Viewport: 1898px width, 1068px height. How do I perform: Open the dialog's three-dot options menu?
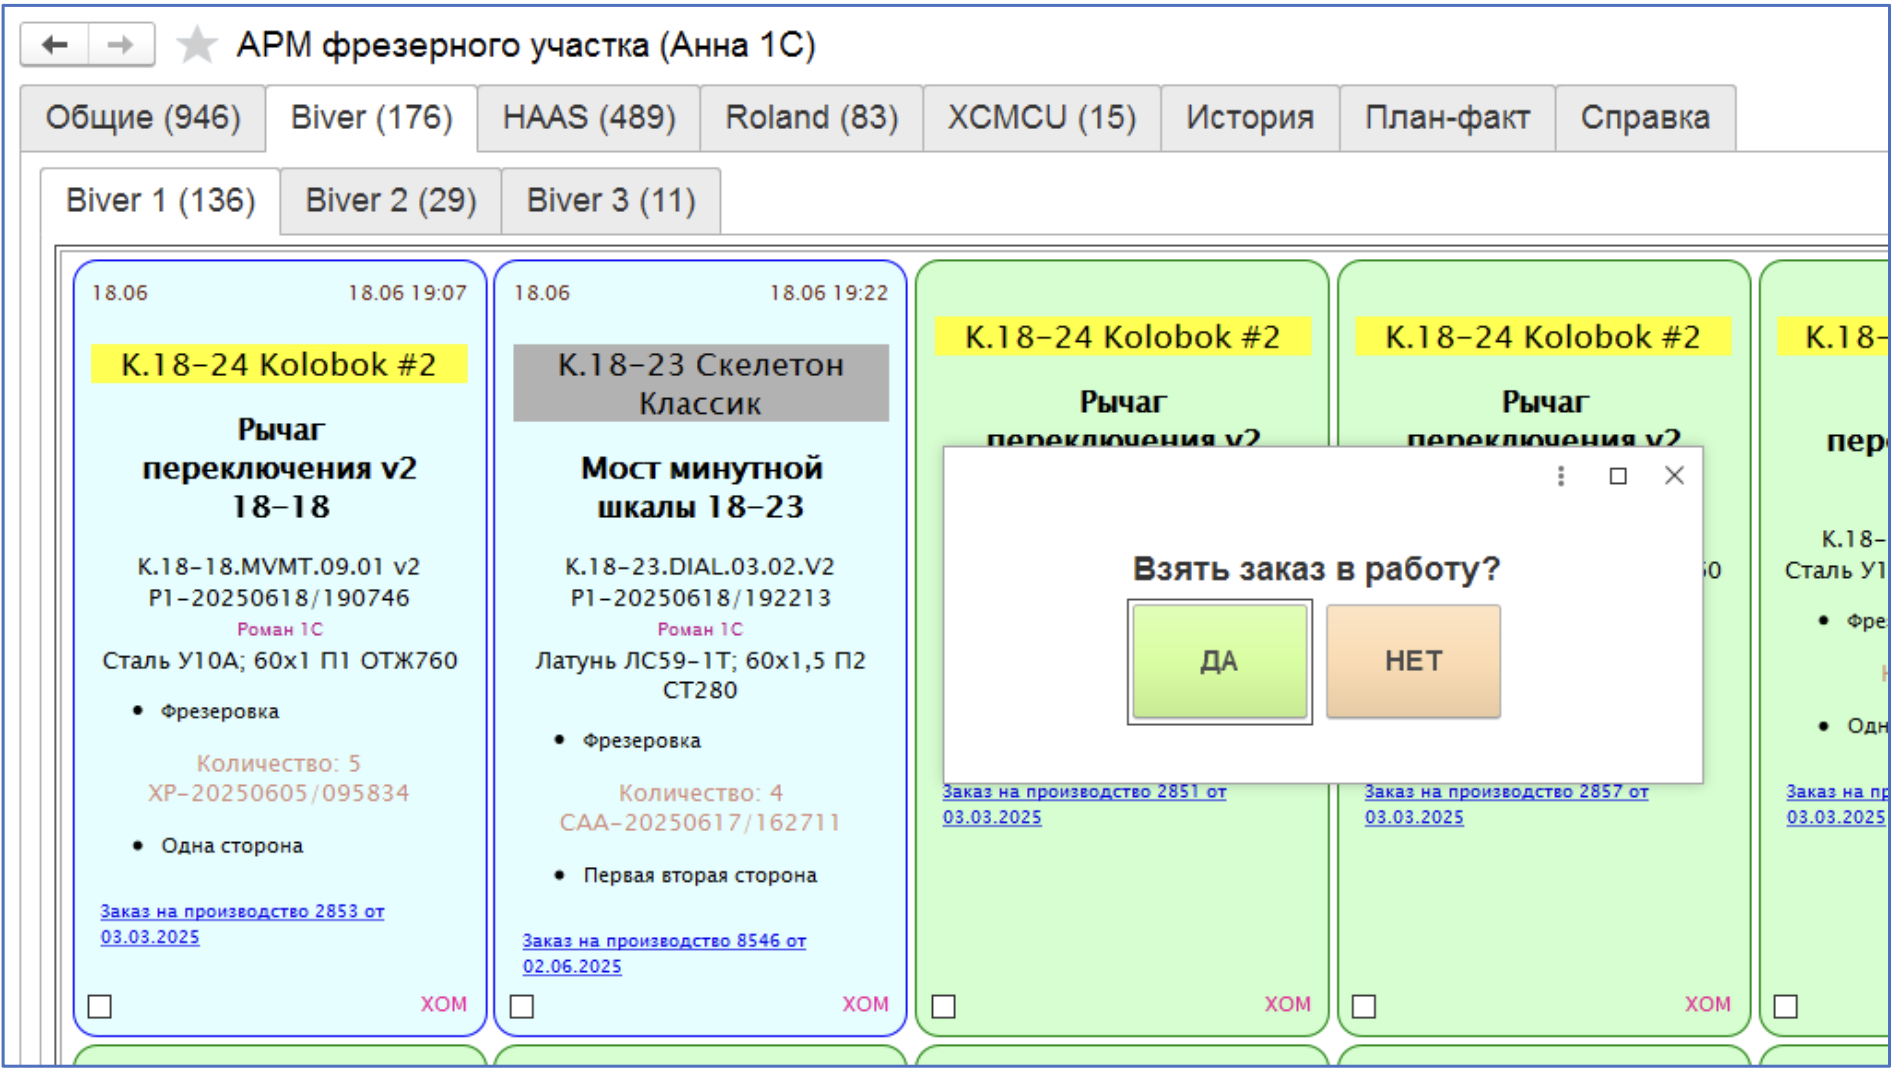(1560, 477)
